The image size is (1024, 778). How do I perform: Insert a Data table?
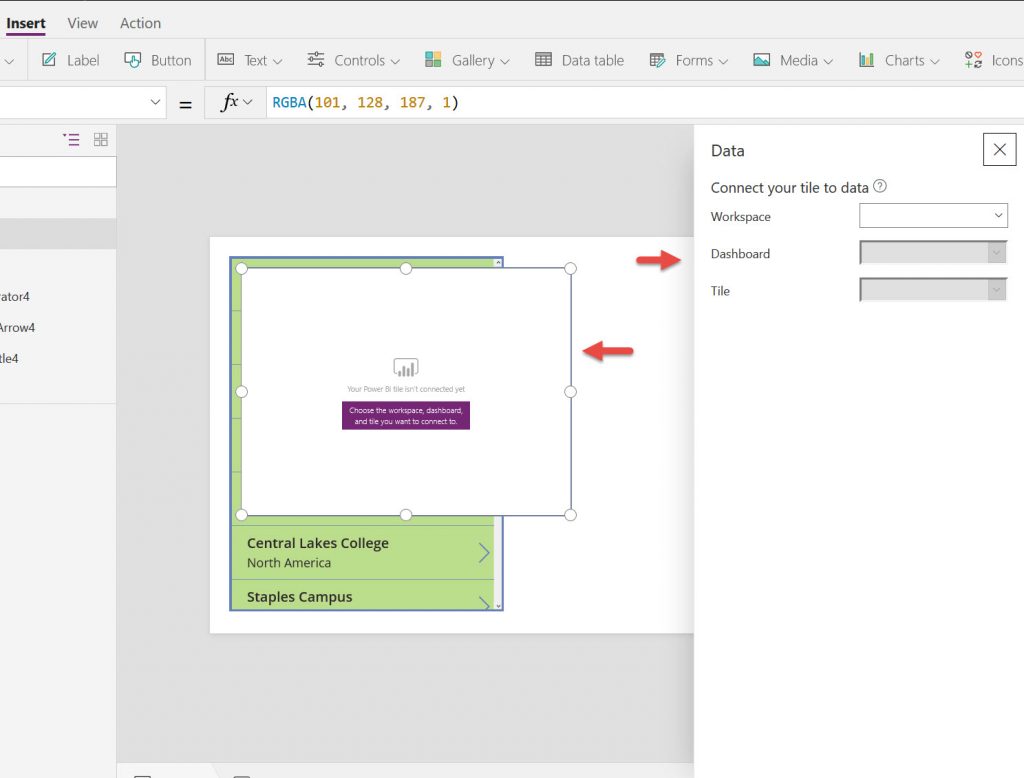(580, 60)
